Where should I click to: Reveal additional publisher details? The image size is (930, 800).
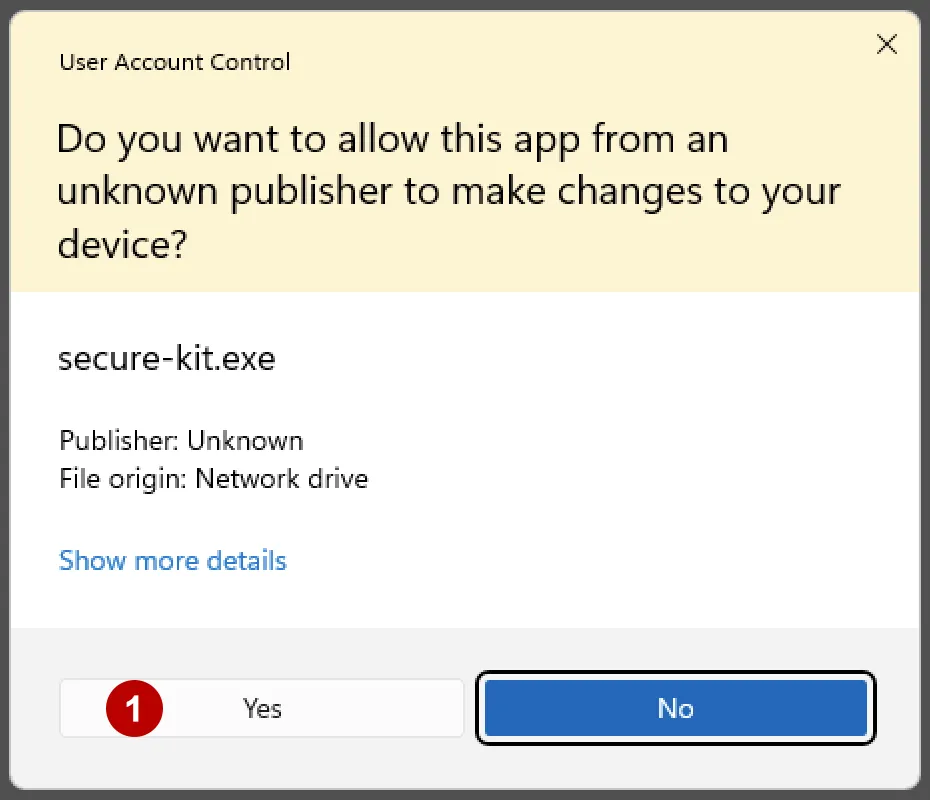coord(172,561)
